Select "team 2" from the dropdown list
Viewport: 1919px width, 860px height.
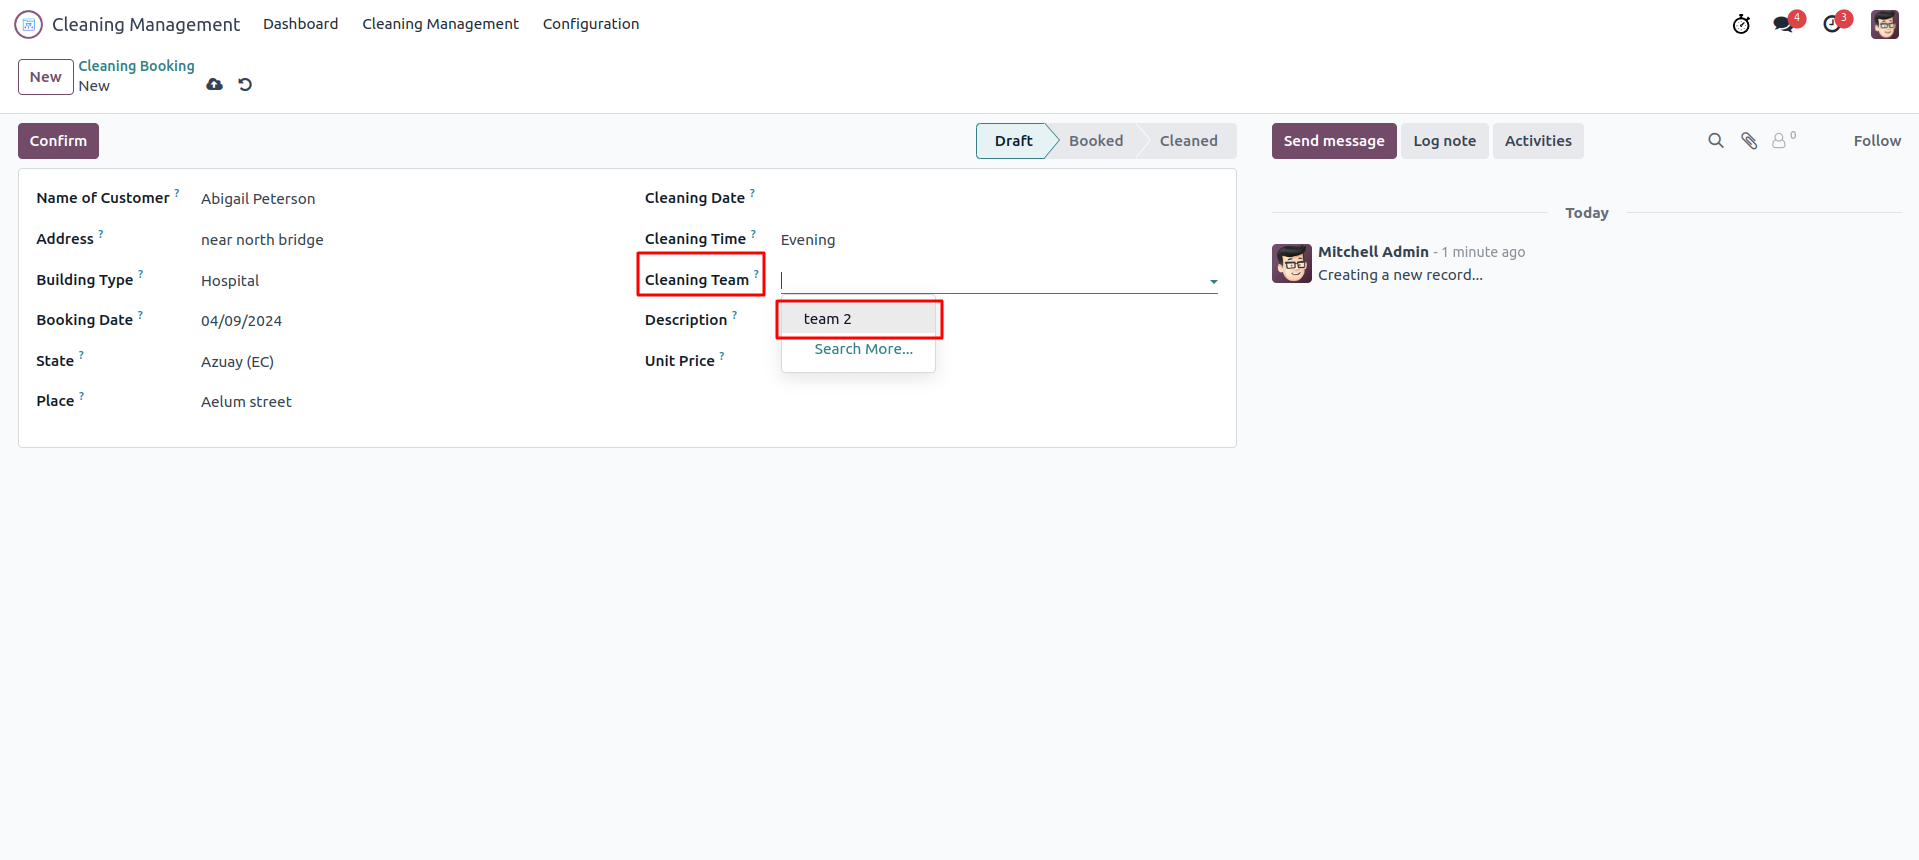coord(828,319)
